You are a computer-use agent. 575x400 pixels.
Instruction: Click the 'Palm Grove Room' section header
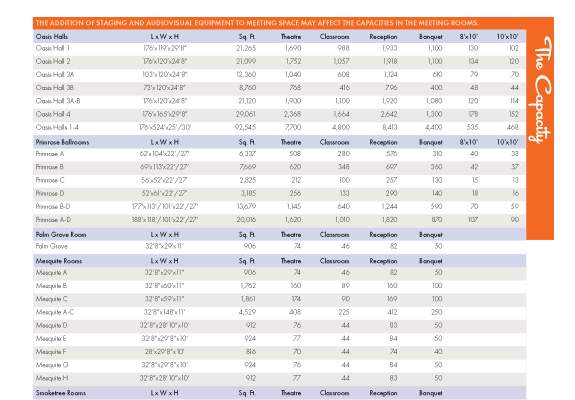[61, 235]
